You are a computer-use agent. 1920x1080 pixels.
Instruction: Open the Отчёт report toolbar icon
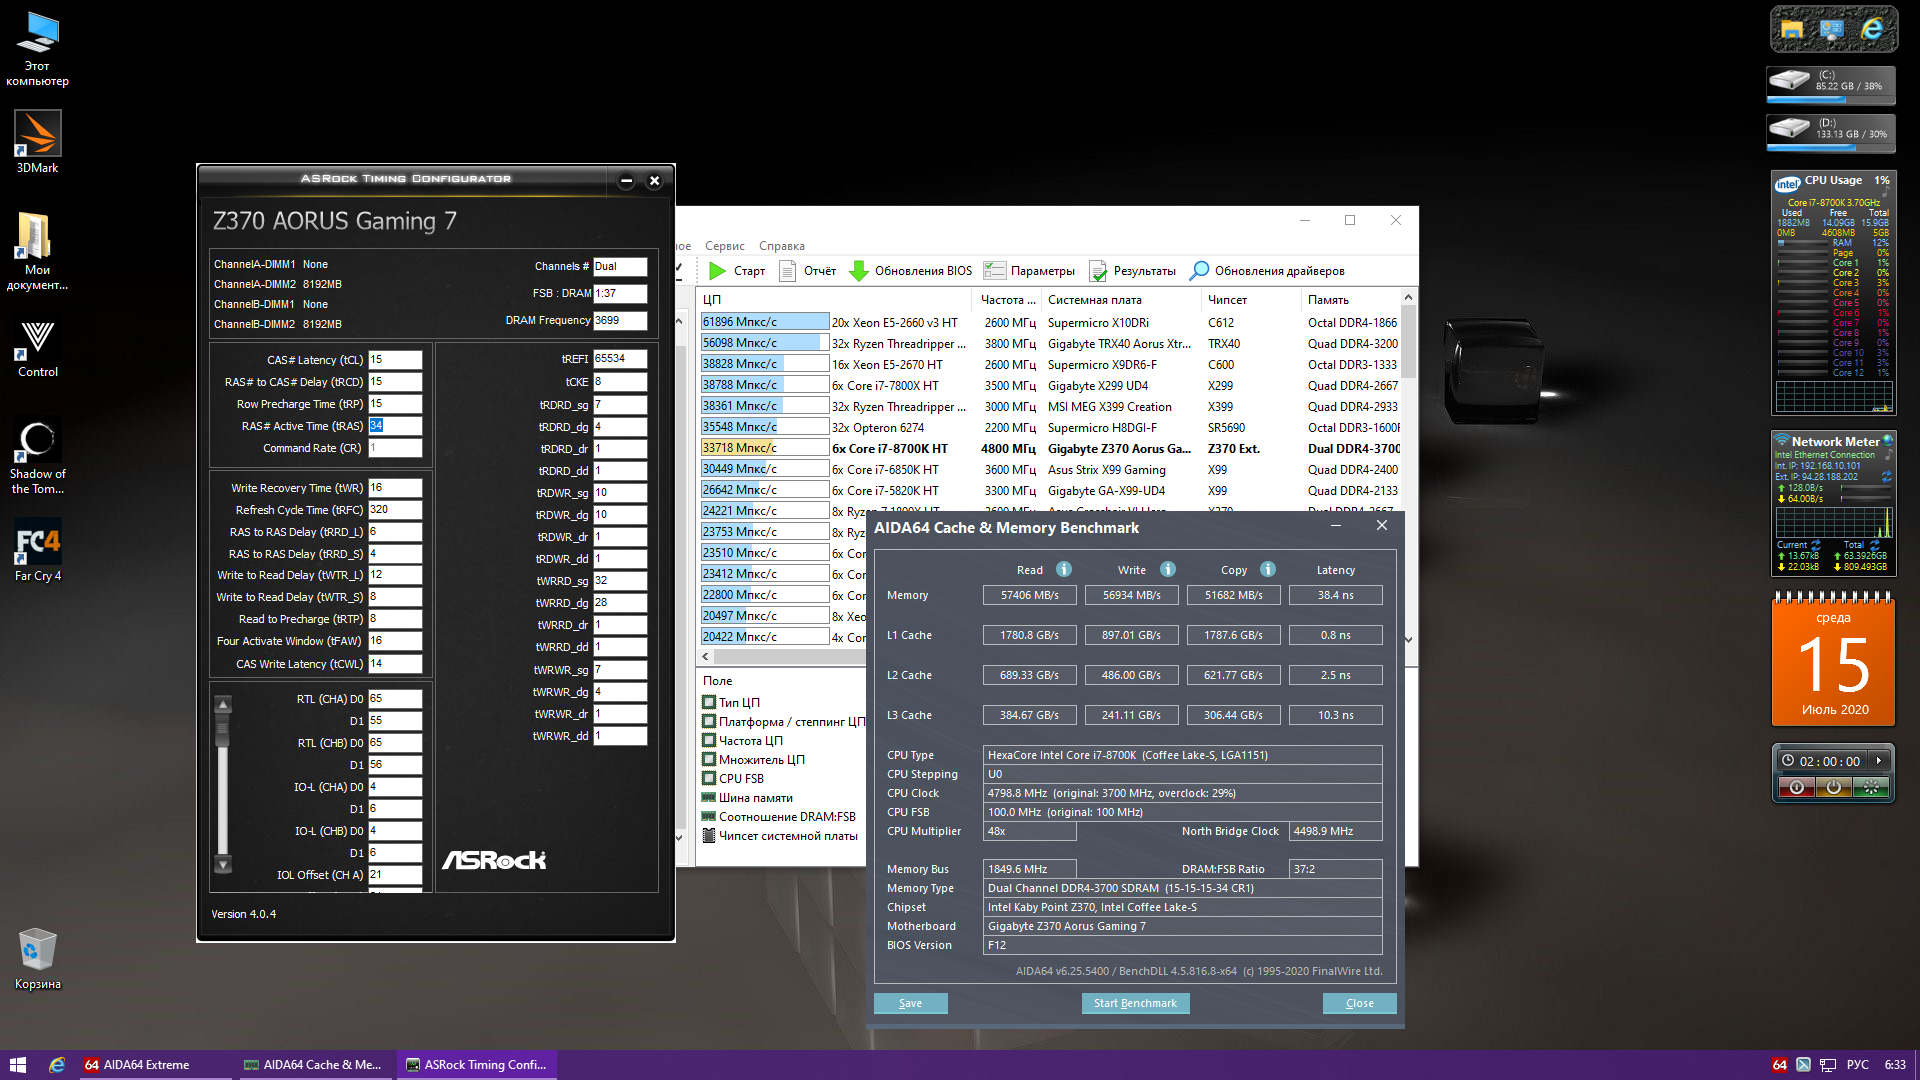click(787, 271)
